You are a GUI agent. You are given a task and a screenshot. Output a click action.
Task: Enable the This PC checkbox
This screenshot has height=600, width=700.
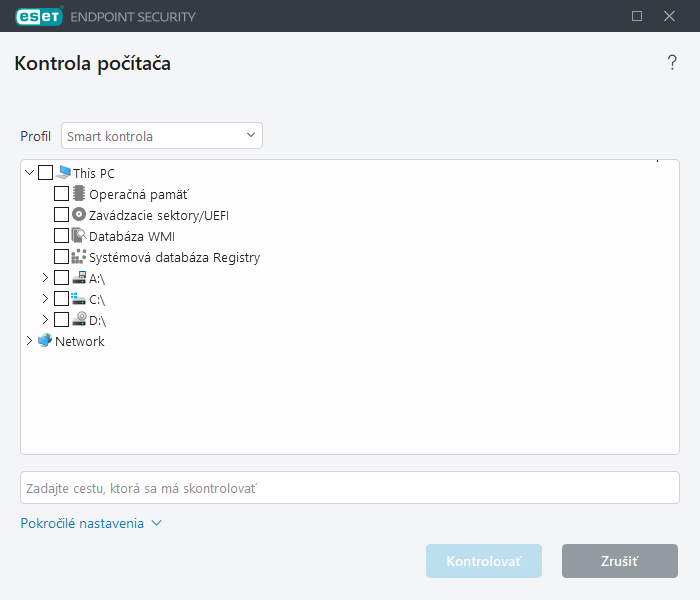(46, 173)
